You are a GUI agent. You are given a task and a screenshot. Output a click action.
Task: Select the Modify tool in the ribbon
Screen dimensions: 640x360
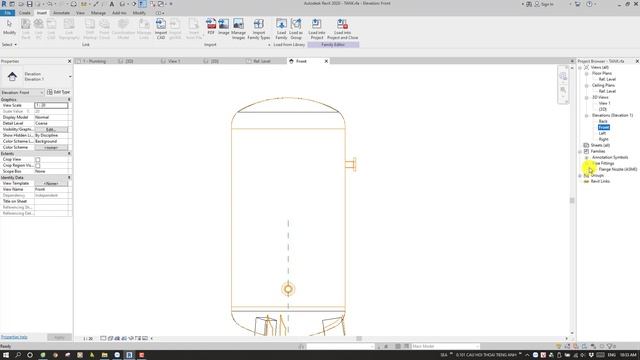tap(9, 28)
